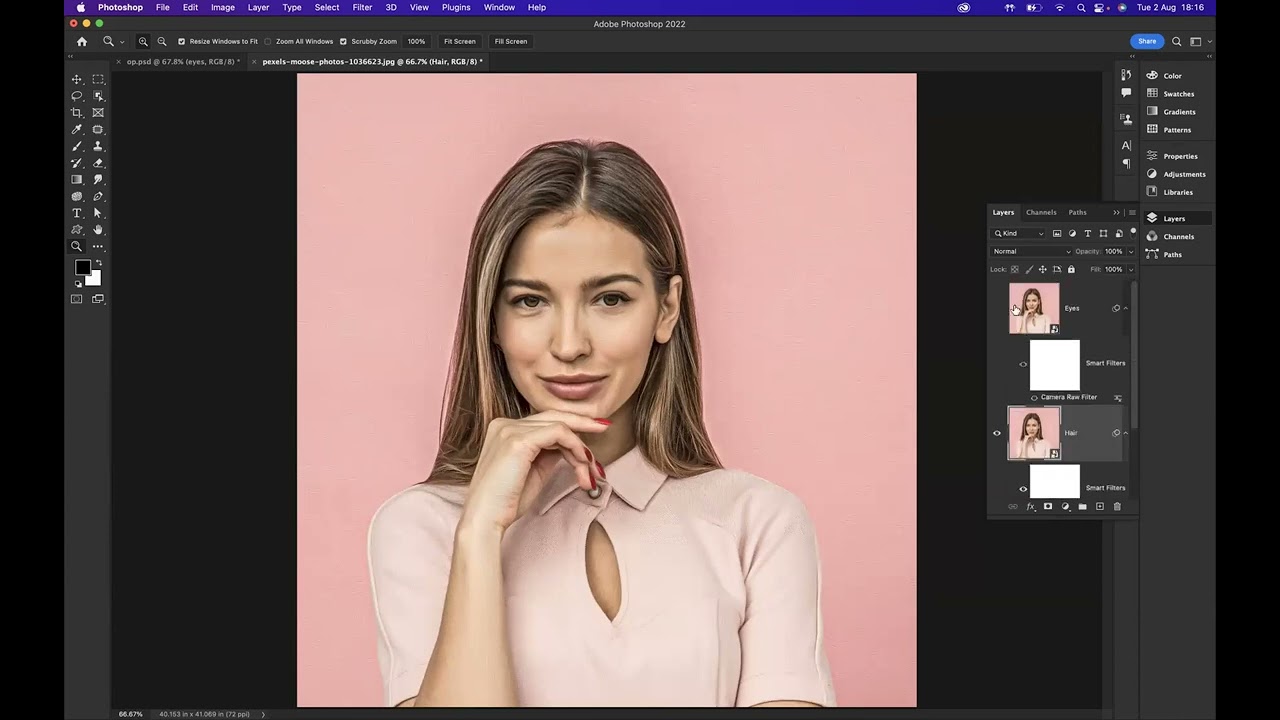1280x720 pixels.
Task: Open the Select menu
Action: coord(327,7)
